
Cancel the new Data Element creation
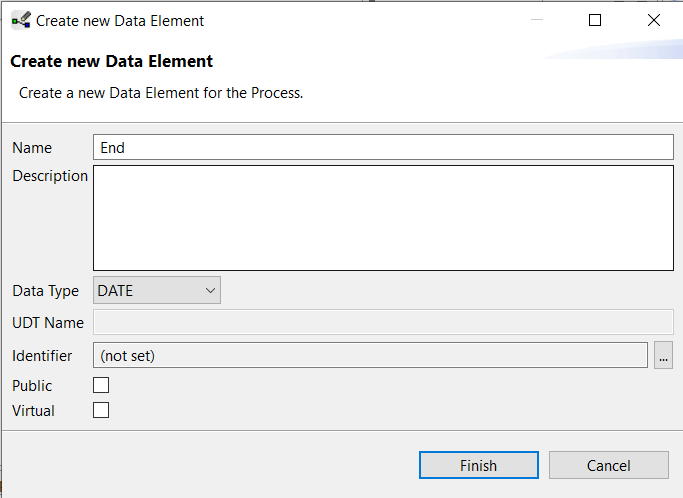(x=608, y=465)
